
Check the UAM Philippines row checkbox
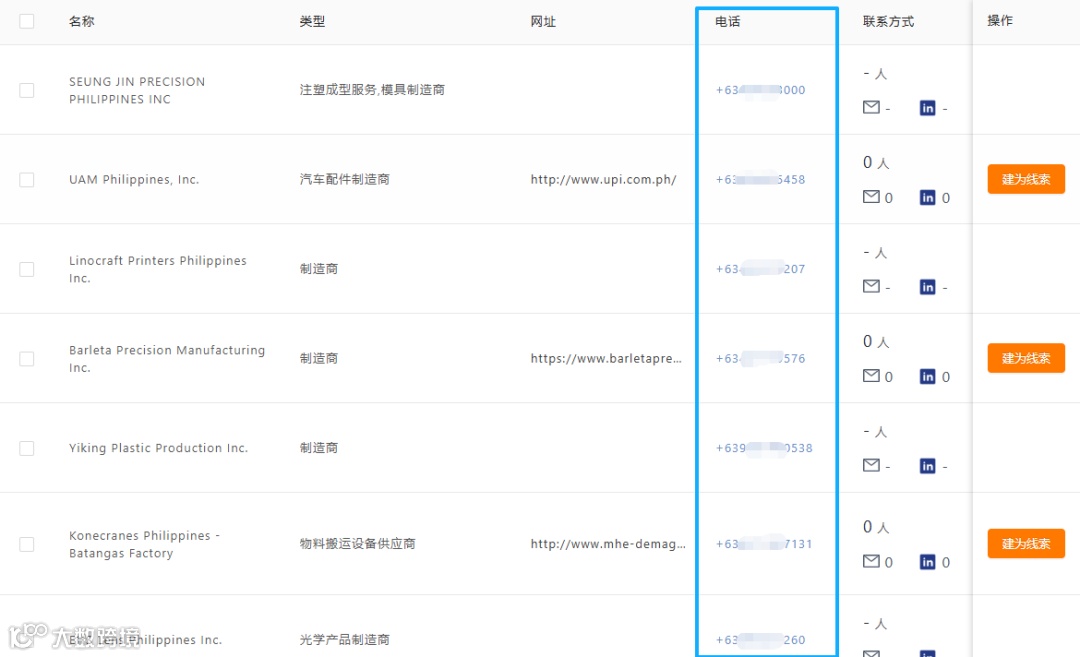pyautogui.click(x=27, y=180)
